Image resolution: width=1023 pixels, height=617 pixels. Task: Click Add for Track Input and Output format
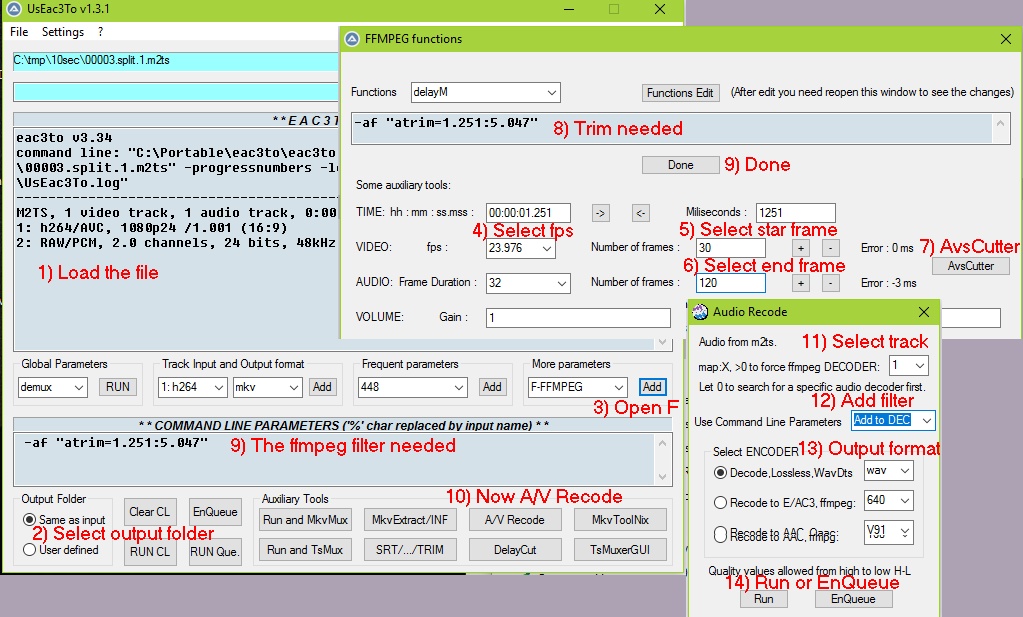[x=322, y=387]
